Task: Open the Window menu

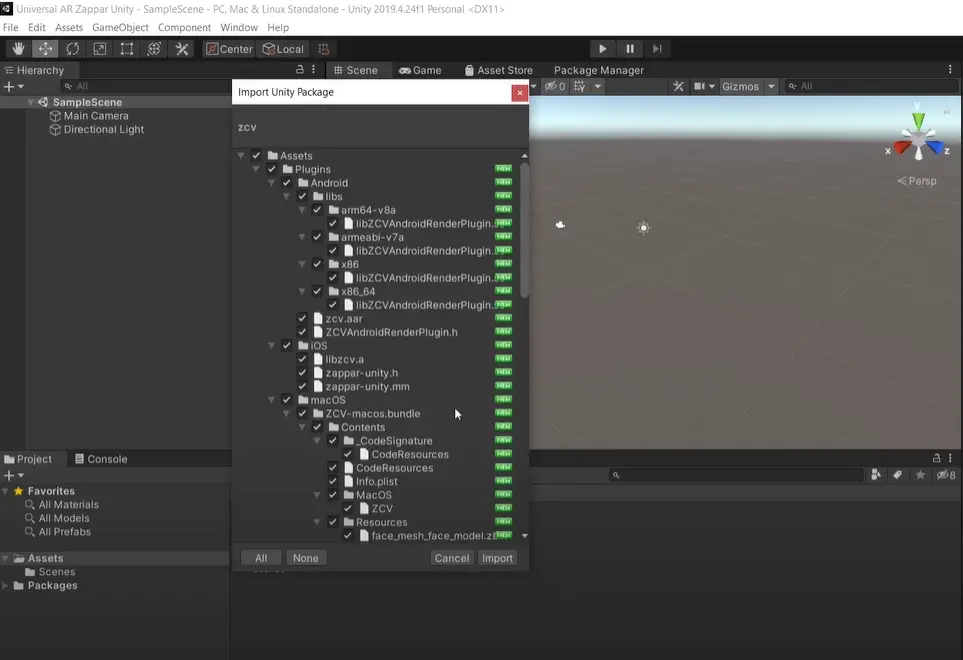Action: click(x=239, y=28)
